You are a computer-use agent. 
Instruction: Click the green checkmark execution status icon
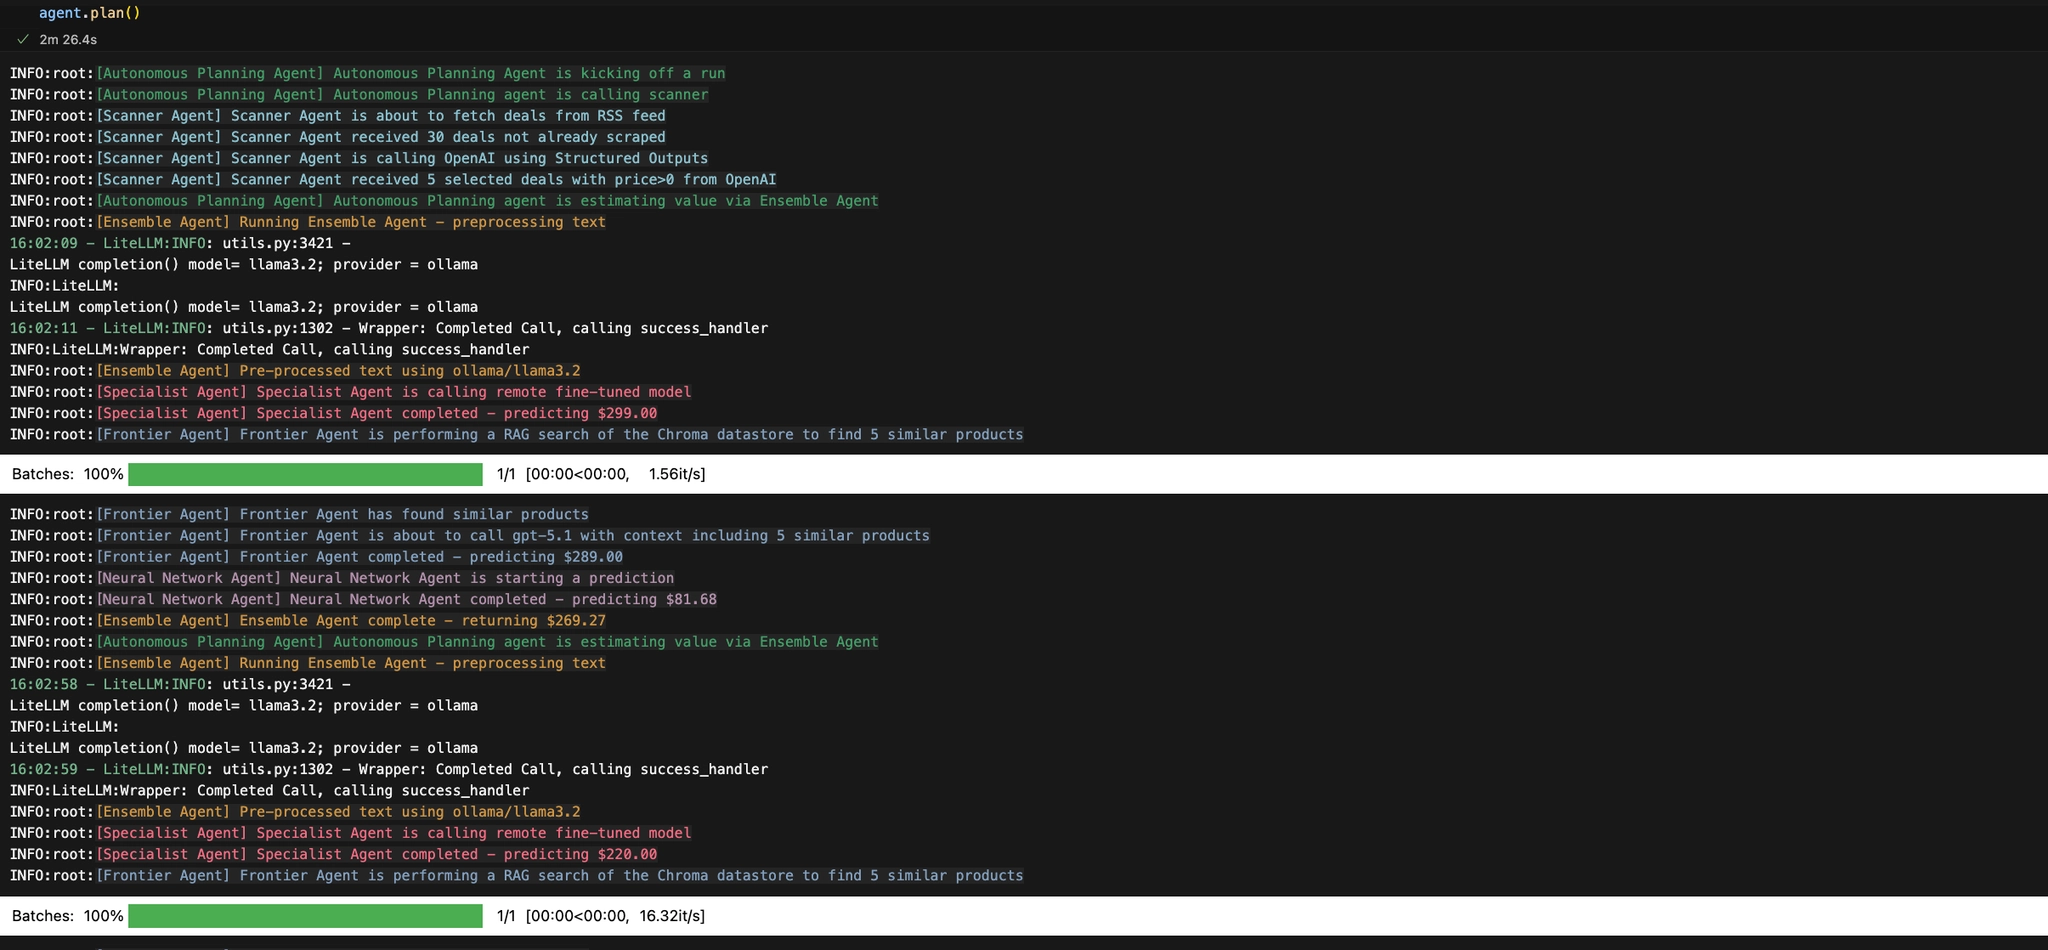[x=23, y=40]
